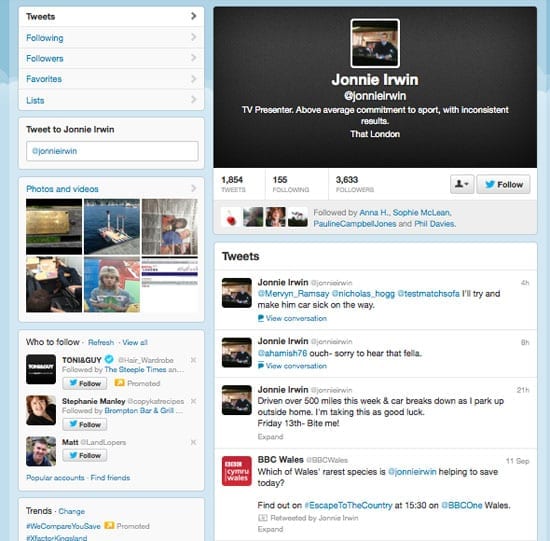Dismiss the Stephanie Manley follow suggestion
Viewport: 550px width, 541px height.
(193, 401)
